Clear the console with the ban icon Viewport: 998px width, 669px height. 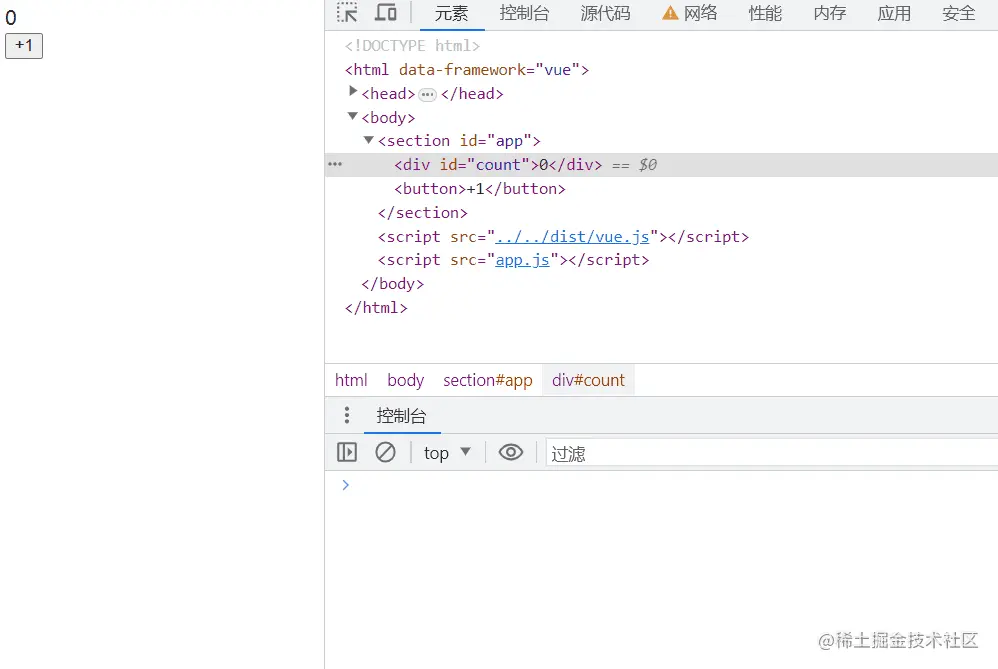coord(385,453)
